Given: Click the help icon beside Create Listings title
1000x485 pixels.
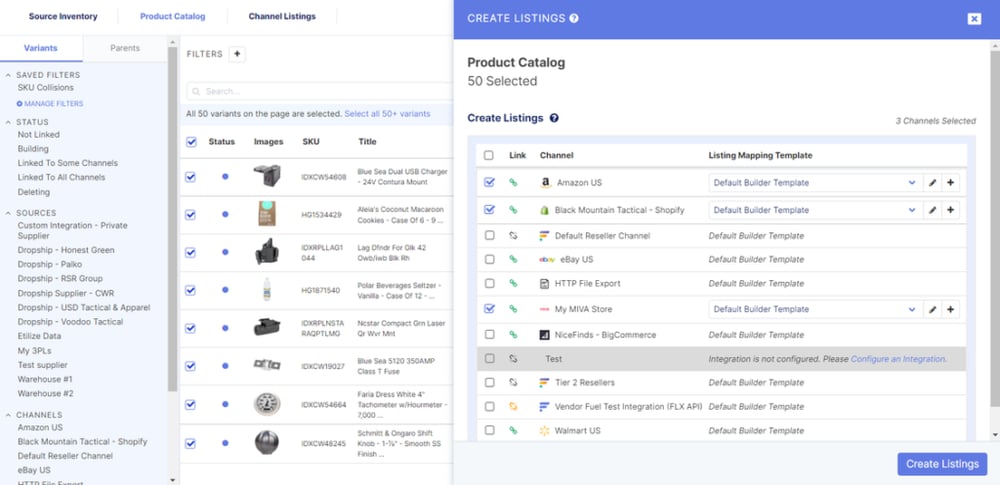Looking at the screenshot, I should tap(574, 18).
